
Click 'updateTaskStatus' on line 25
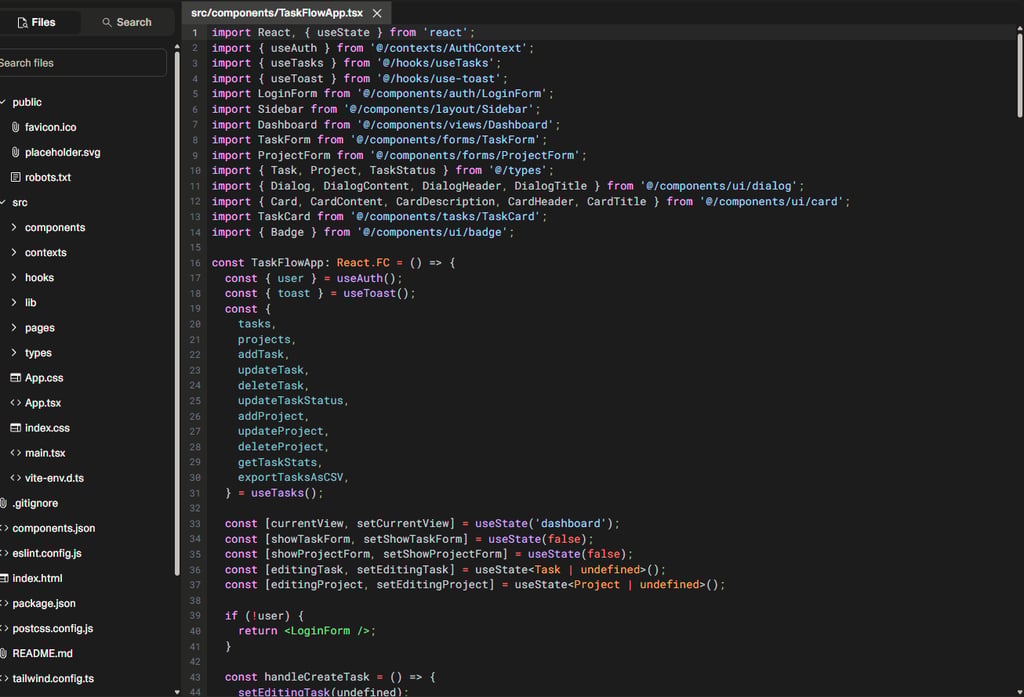[x=290, y=400]
